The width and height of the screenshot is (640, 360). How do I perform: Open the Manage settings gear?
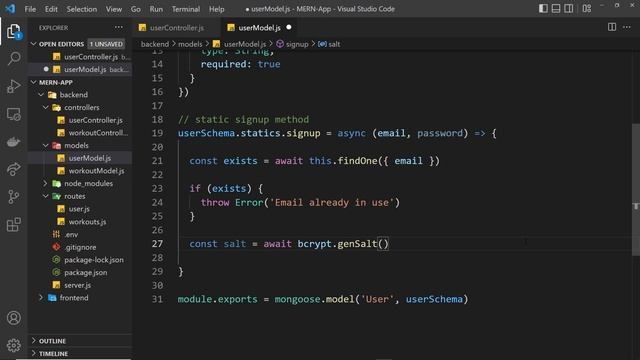(13, 345)
